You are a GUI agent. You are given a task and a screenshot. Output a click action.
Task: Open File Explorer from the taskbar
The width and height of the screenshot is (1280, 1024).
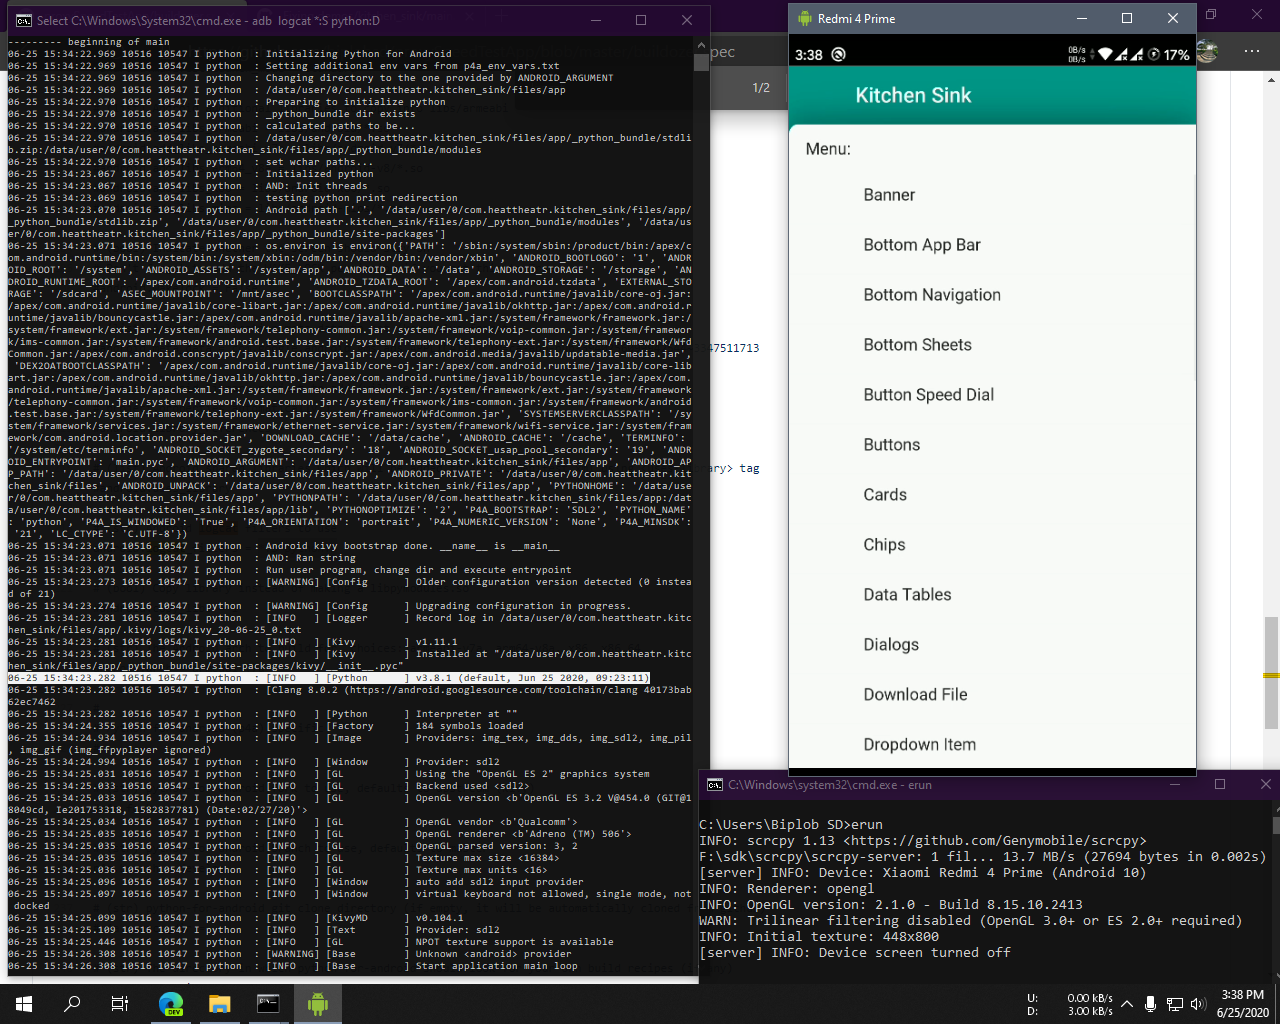(221, 1001)
